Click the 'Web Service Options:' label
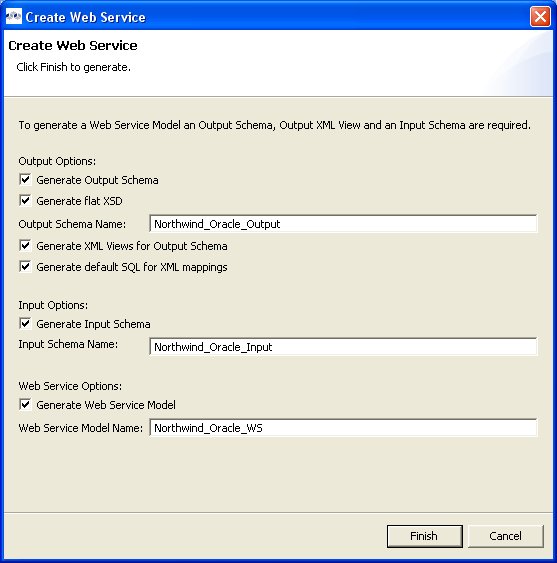The height and width of the screenshot is (563, 557). [70, 386]
